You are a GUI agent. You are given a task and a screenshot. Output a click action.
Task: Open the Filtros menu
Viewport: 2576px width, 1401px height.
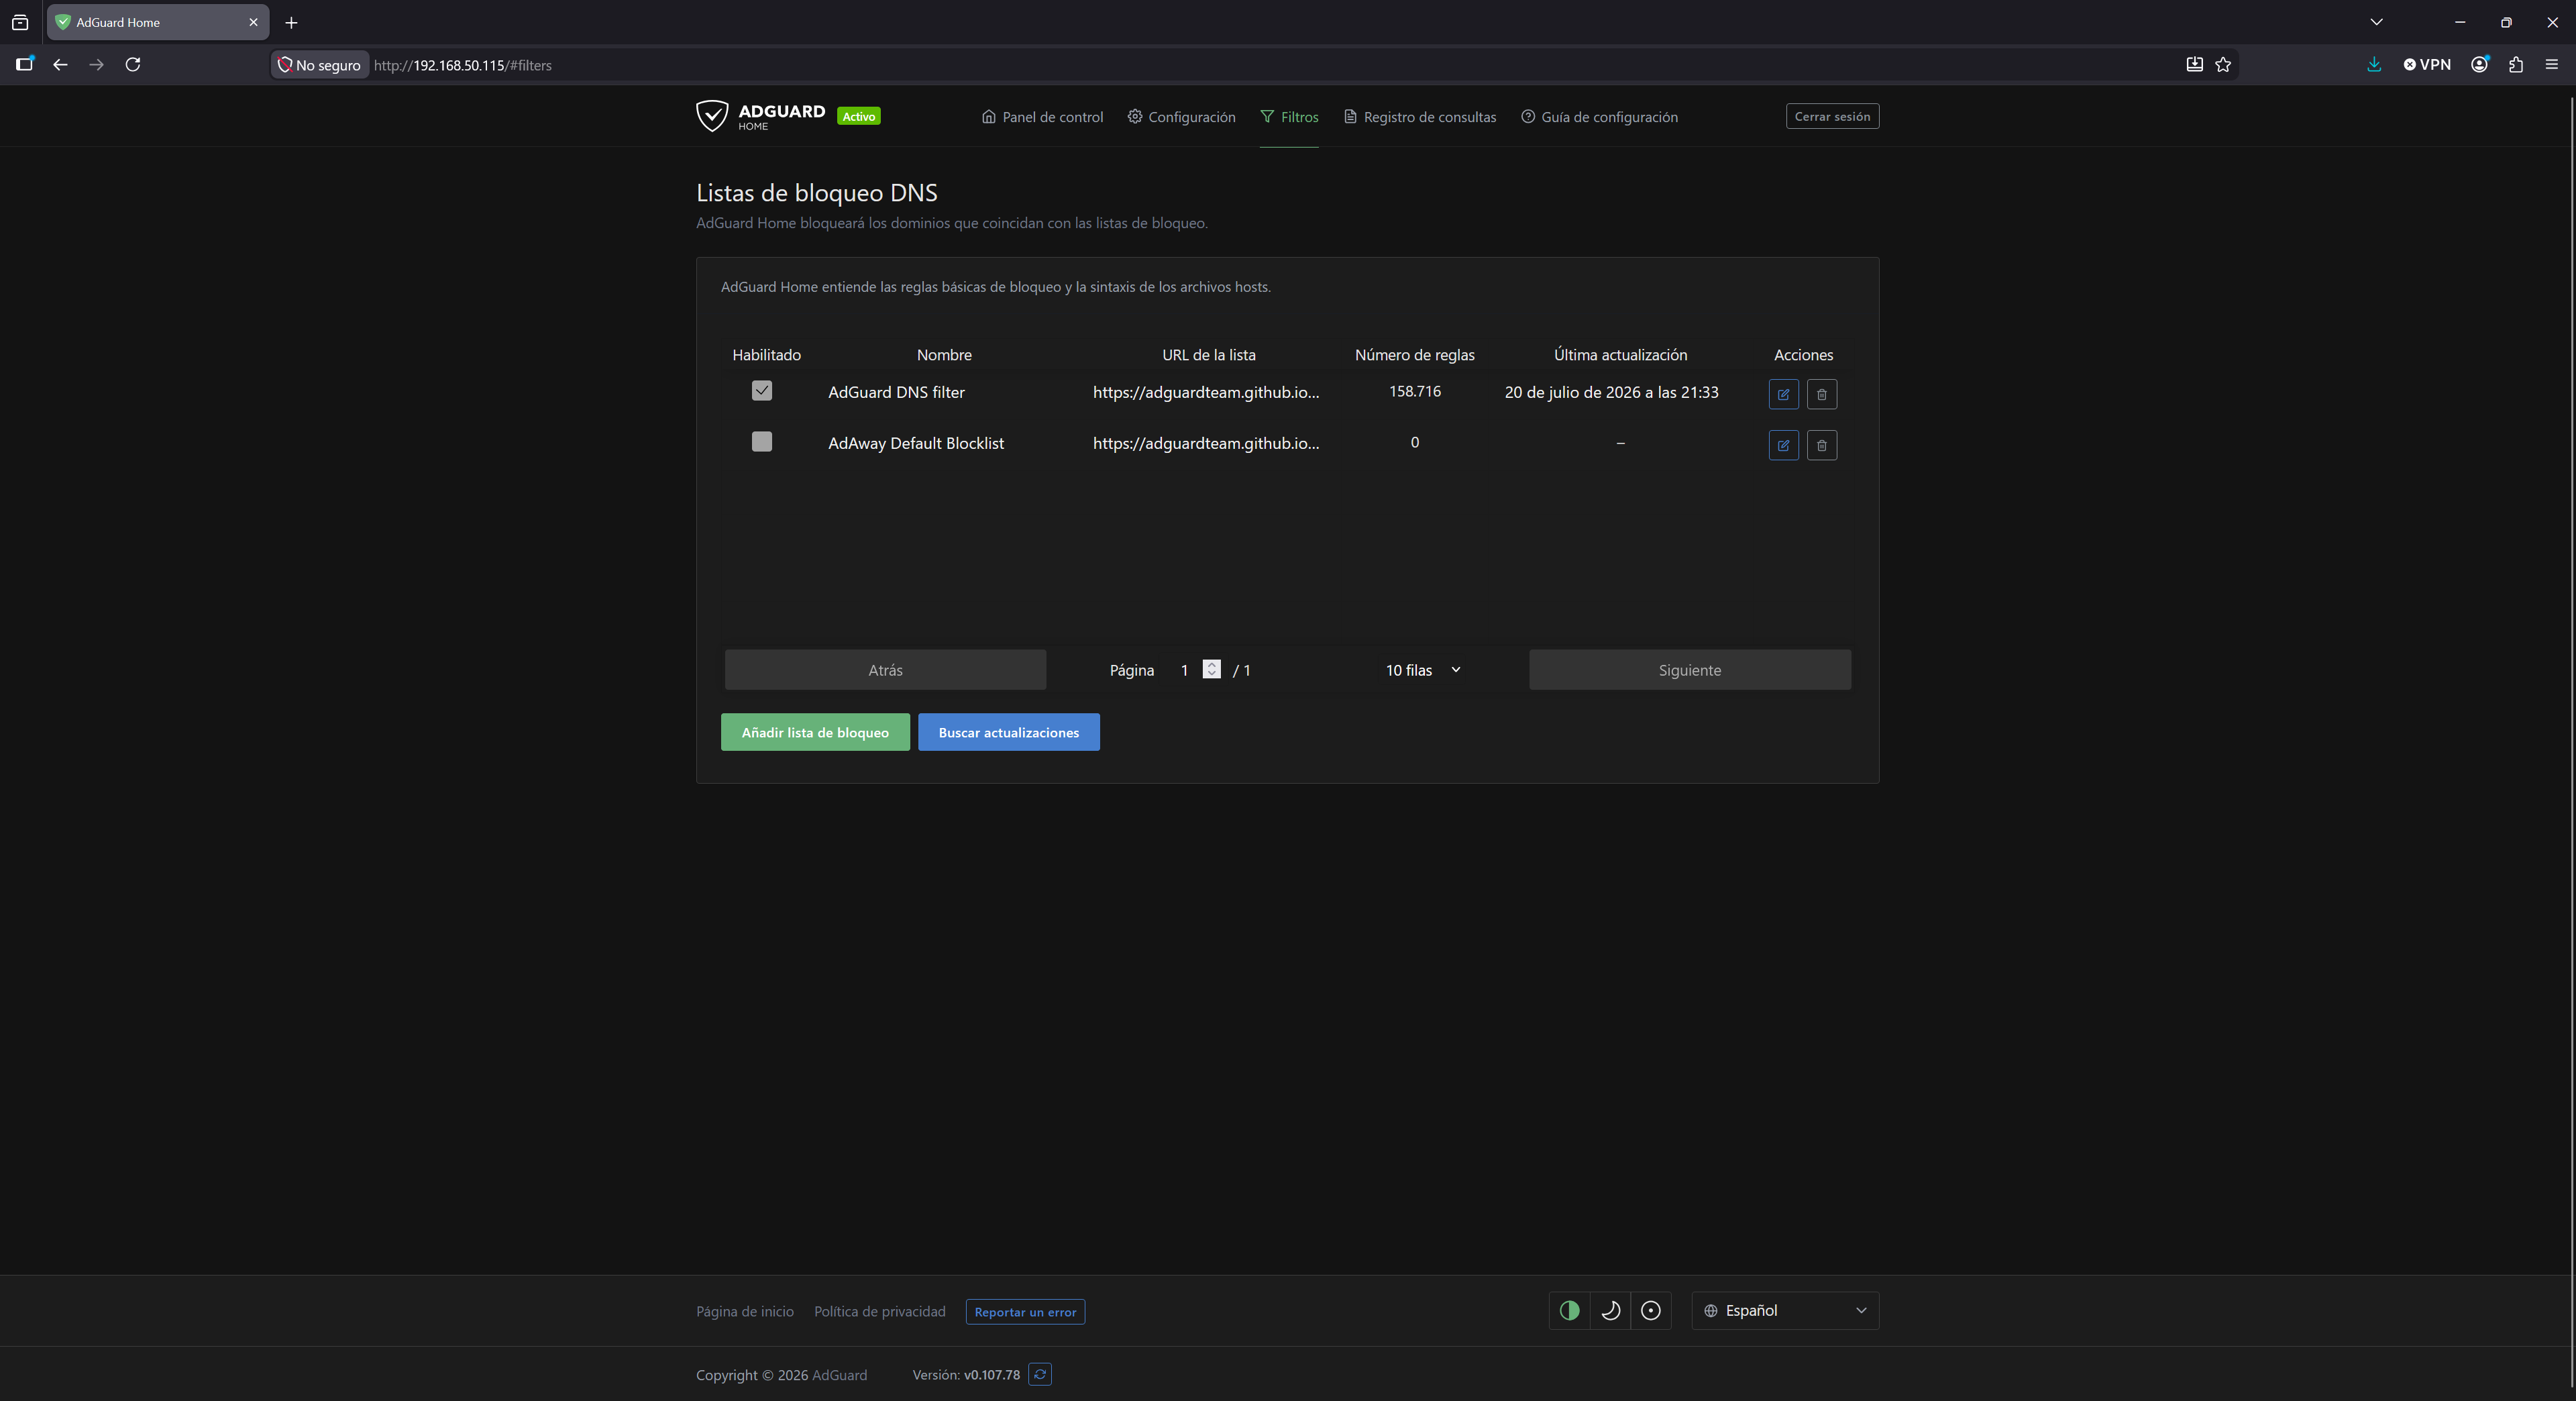click(x=1289, y=117)
